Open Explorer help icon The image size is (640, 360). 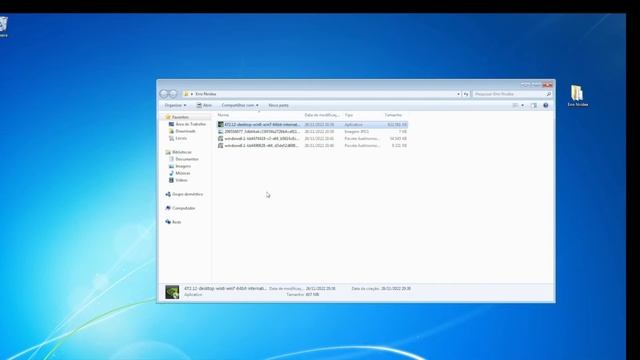click(x=546, y=105)
